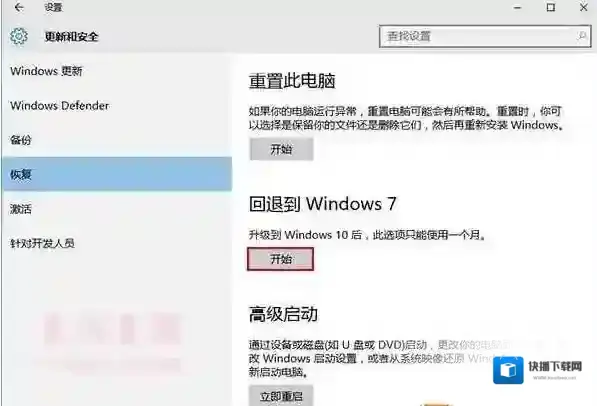The image size is (597, 406).
Task: Minimize the Settings window
Action: pos(517,7)
